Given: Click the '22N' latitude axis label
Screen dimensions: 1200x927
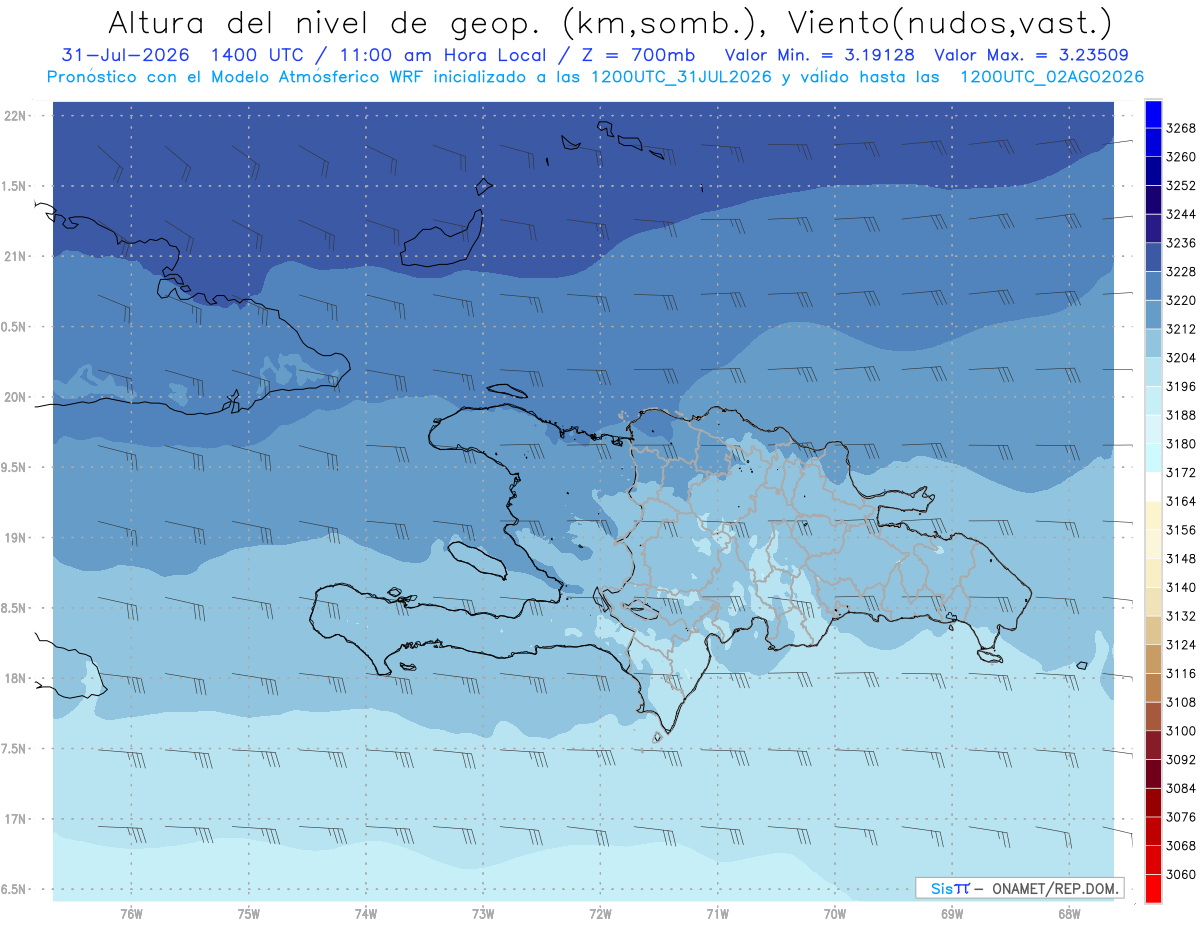Looking at the screenshot, I should (x=15, y=116).
